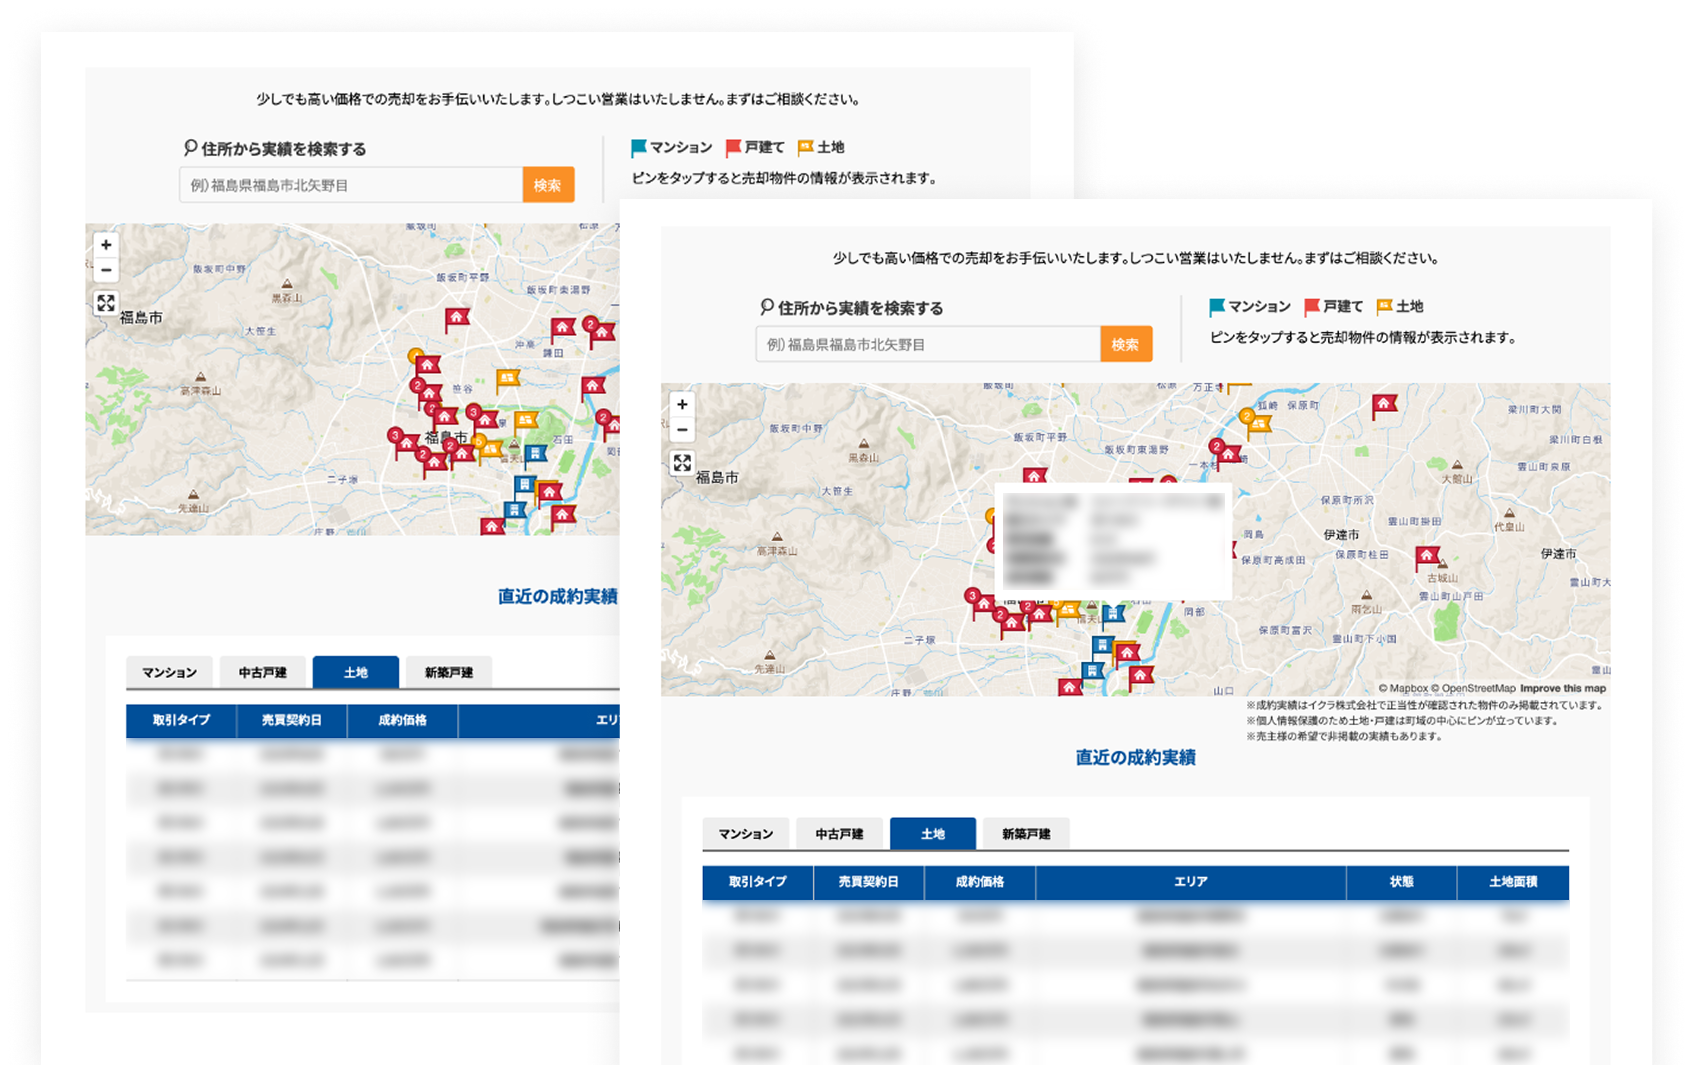
Task: Zoom out on the right-hand map
Action: tap(682, 430)
